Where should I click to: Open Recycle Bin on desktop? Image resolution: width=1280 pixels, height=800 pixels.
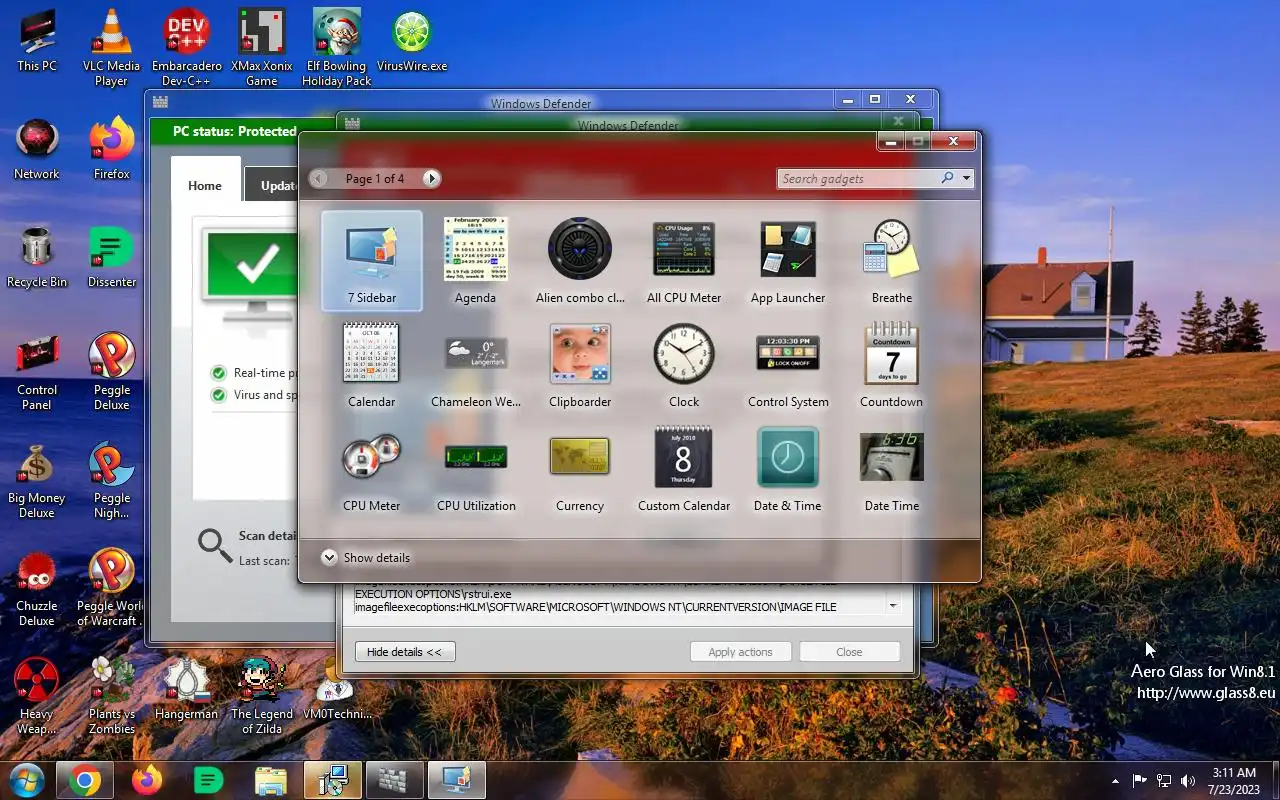[37, 256]
